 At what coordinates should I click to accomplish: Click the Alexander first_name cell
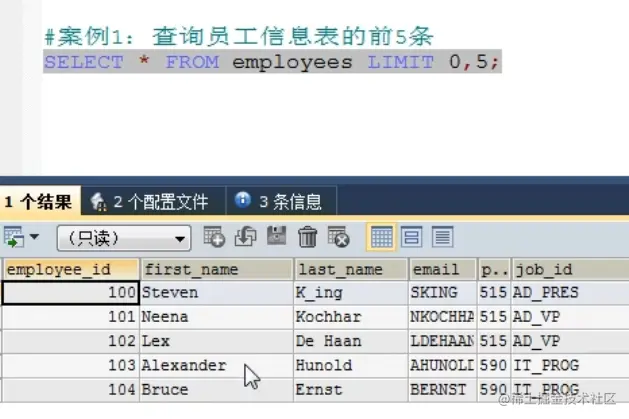click(x=217, y=365)
